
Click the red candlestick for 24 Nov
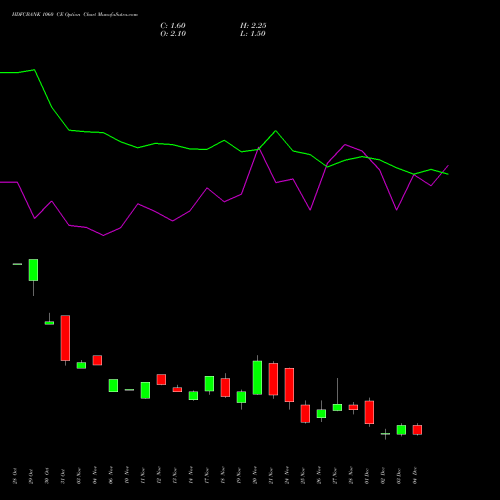[x=289, y=385]
